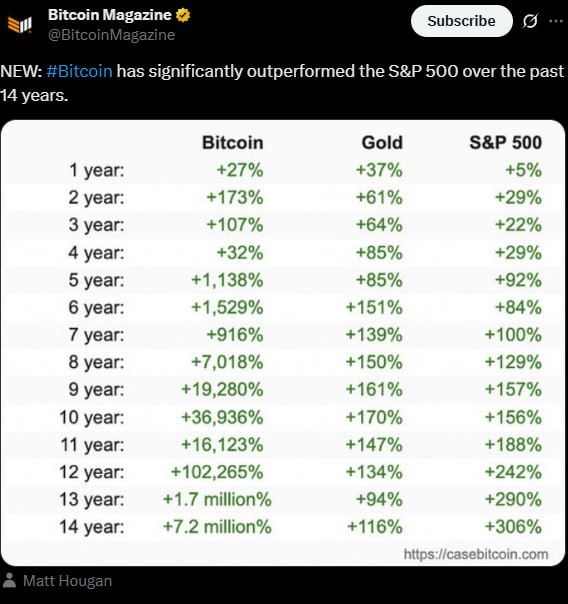Subscribe to Bitcoin Magazine
568x604 pixels.
click(x=461, y=21)
